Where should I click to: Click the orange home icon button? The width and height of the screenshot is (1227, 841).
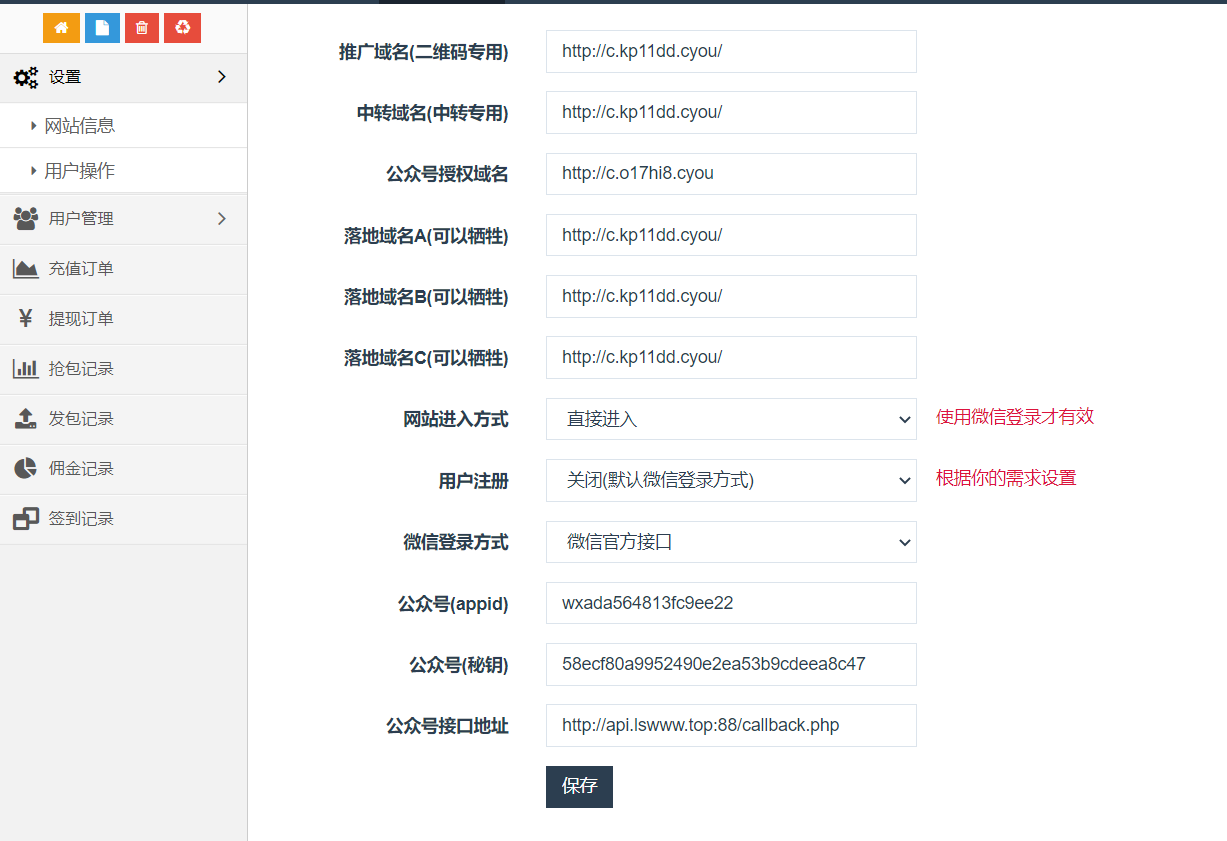(x=61, y=28)
